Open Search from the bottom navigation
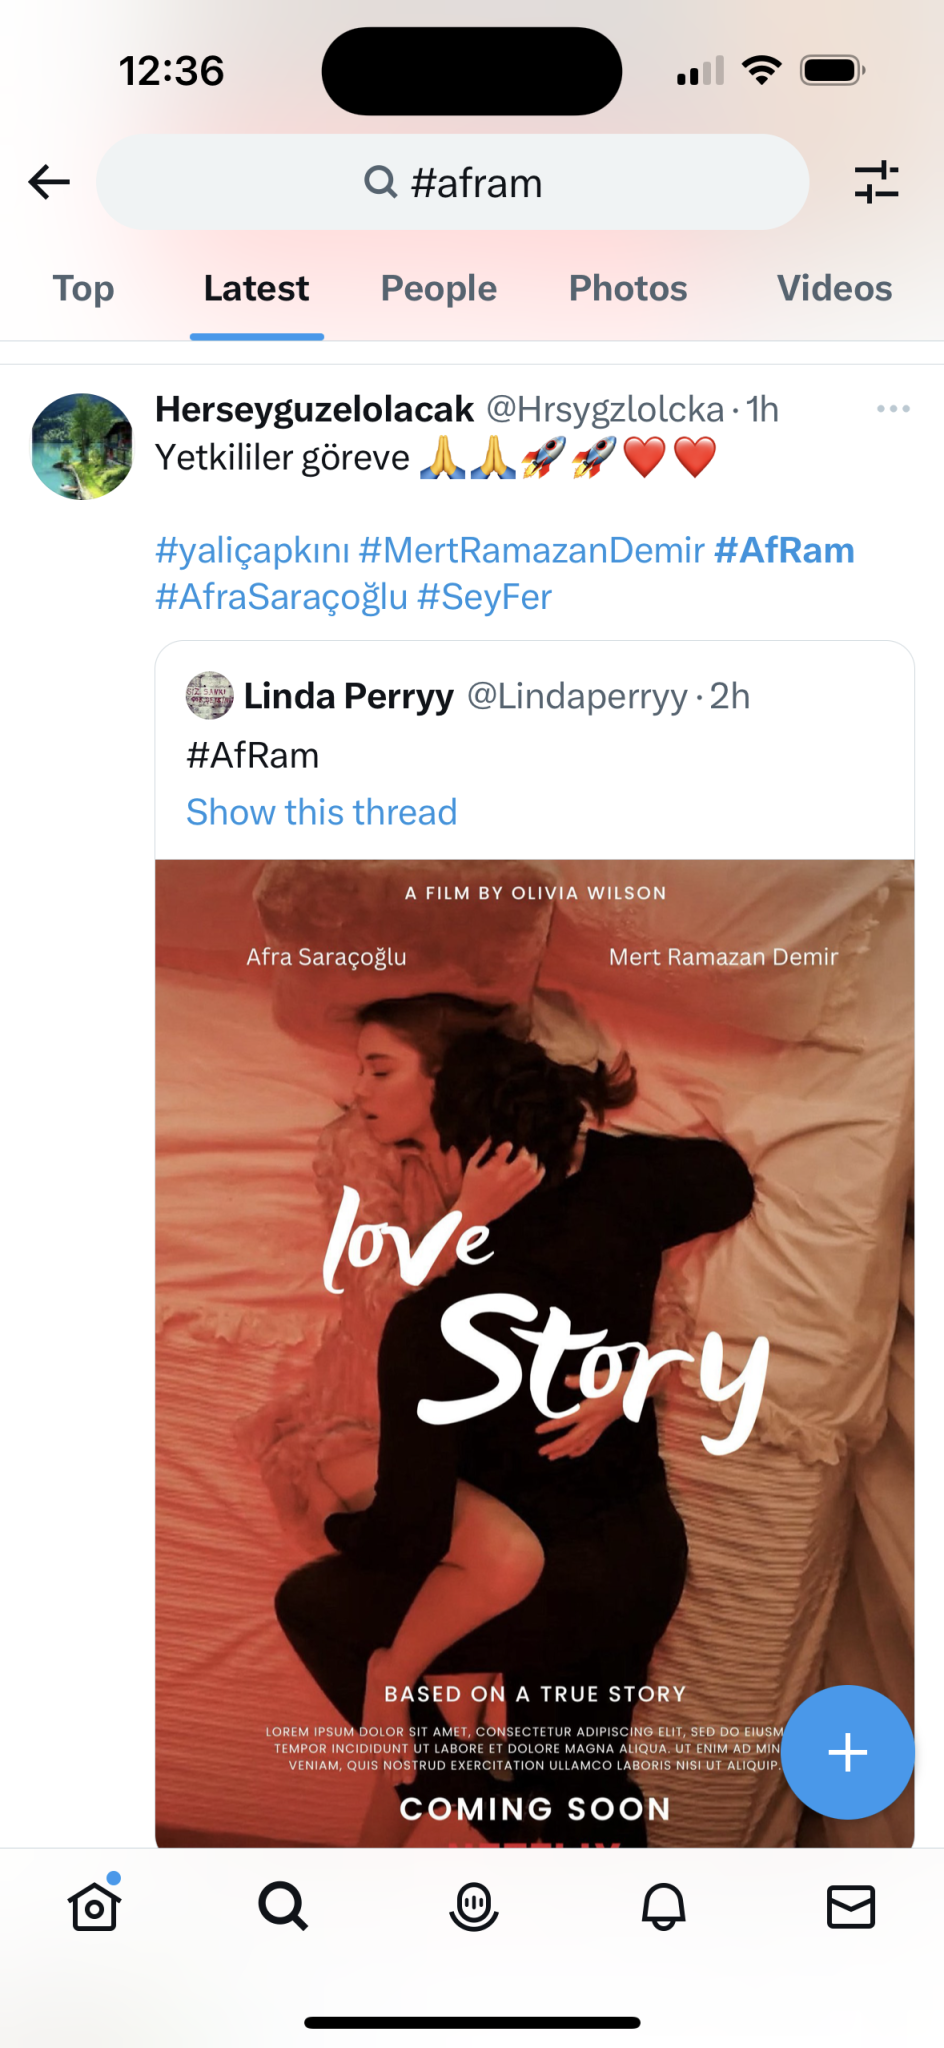The height and width of the screenshot is (2048, 944). pyautogui.click(x=283, y=1906)
